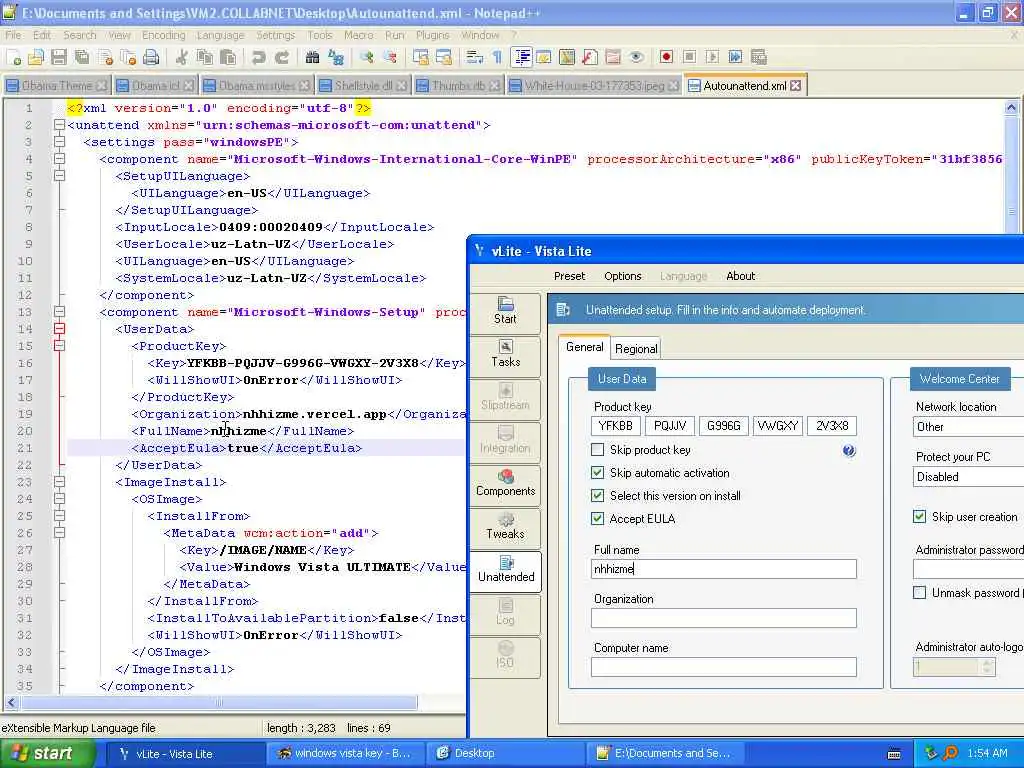Collapse the unattend node on line 2
The height and width of the screenshot is (768, 1024).
click(x=59, y=125)
